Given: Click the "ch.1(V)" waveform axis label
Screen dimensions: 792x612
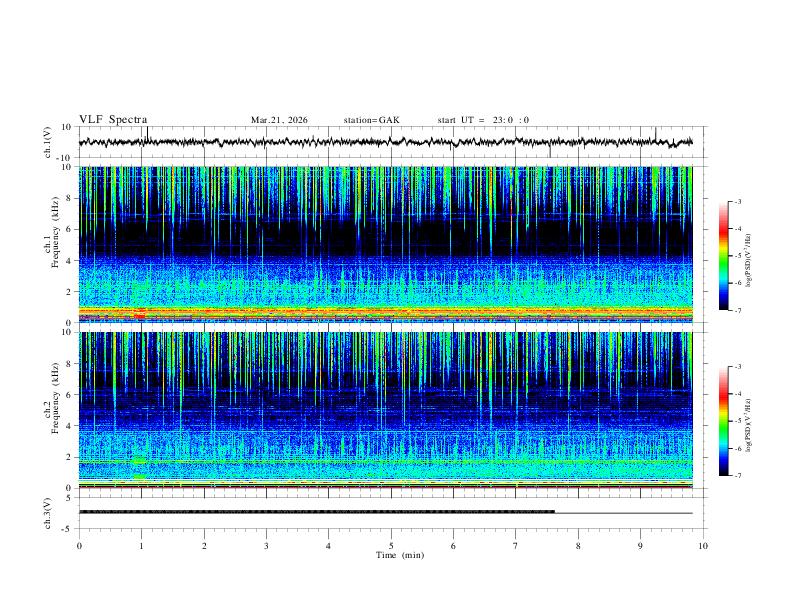Looking at the screenshot, I should coord(48,142).
